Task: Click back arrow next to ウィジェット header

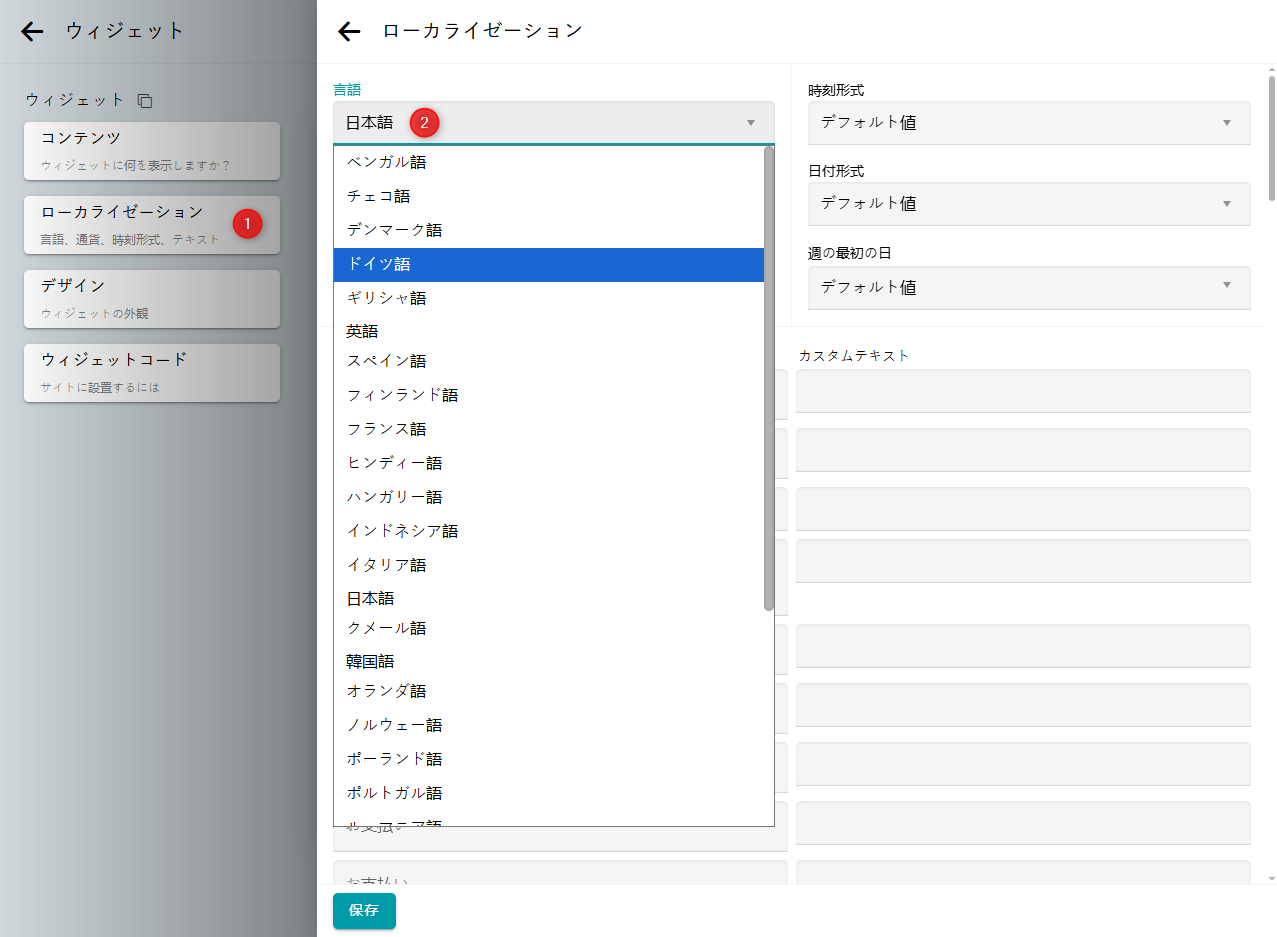Action: [33, 31]
